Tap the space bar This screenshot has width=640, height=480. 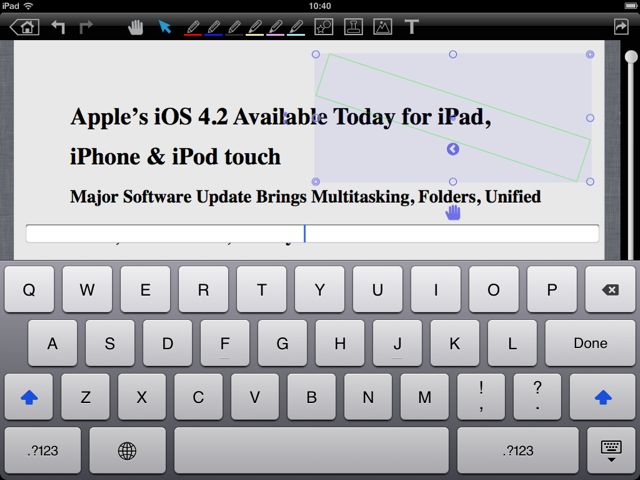coord(311,451)
